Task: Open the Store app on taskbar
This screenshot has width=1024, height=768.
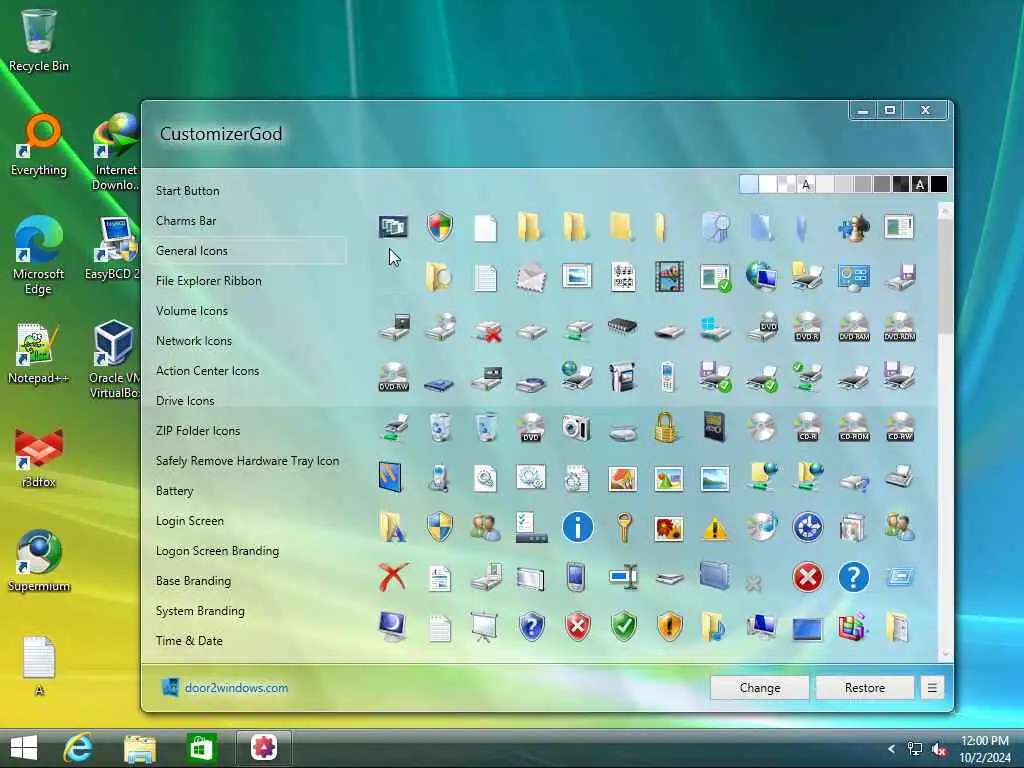Action: click(201, 748)
